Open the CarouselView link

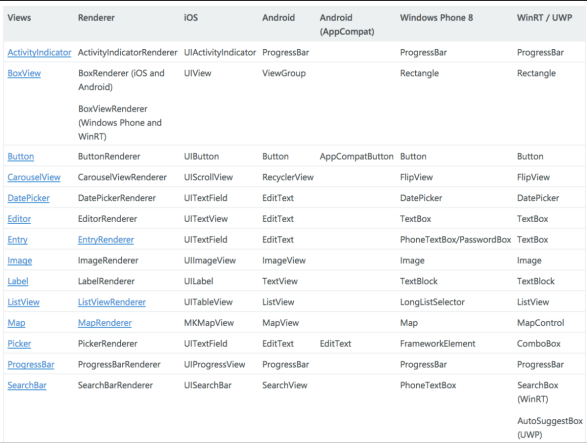coord(34,177)
